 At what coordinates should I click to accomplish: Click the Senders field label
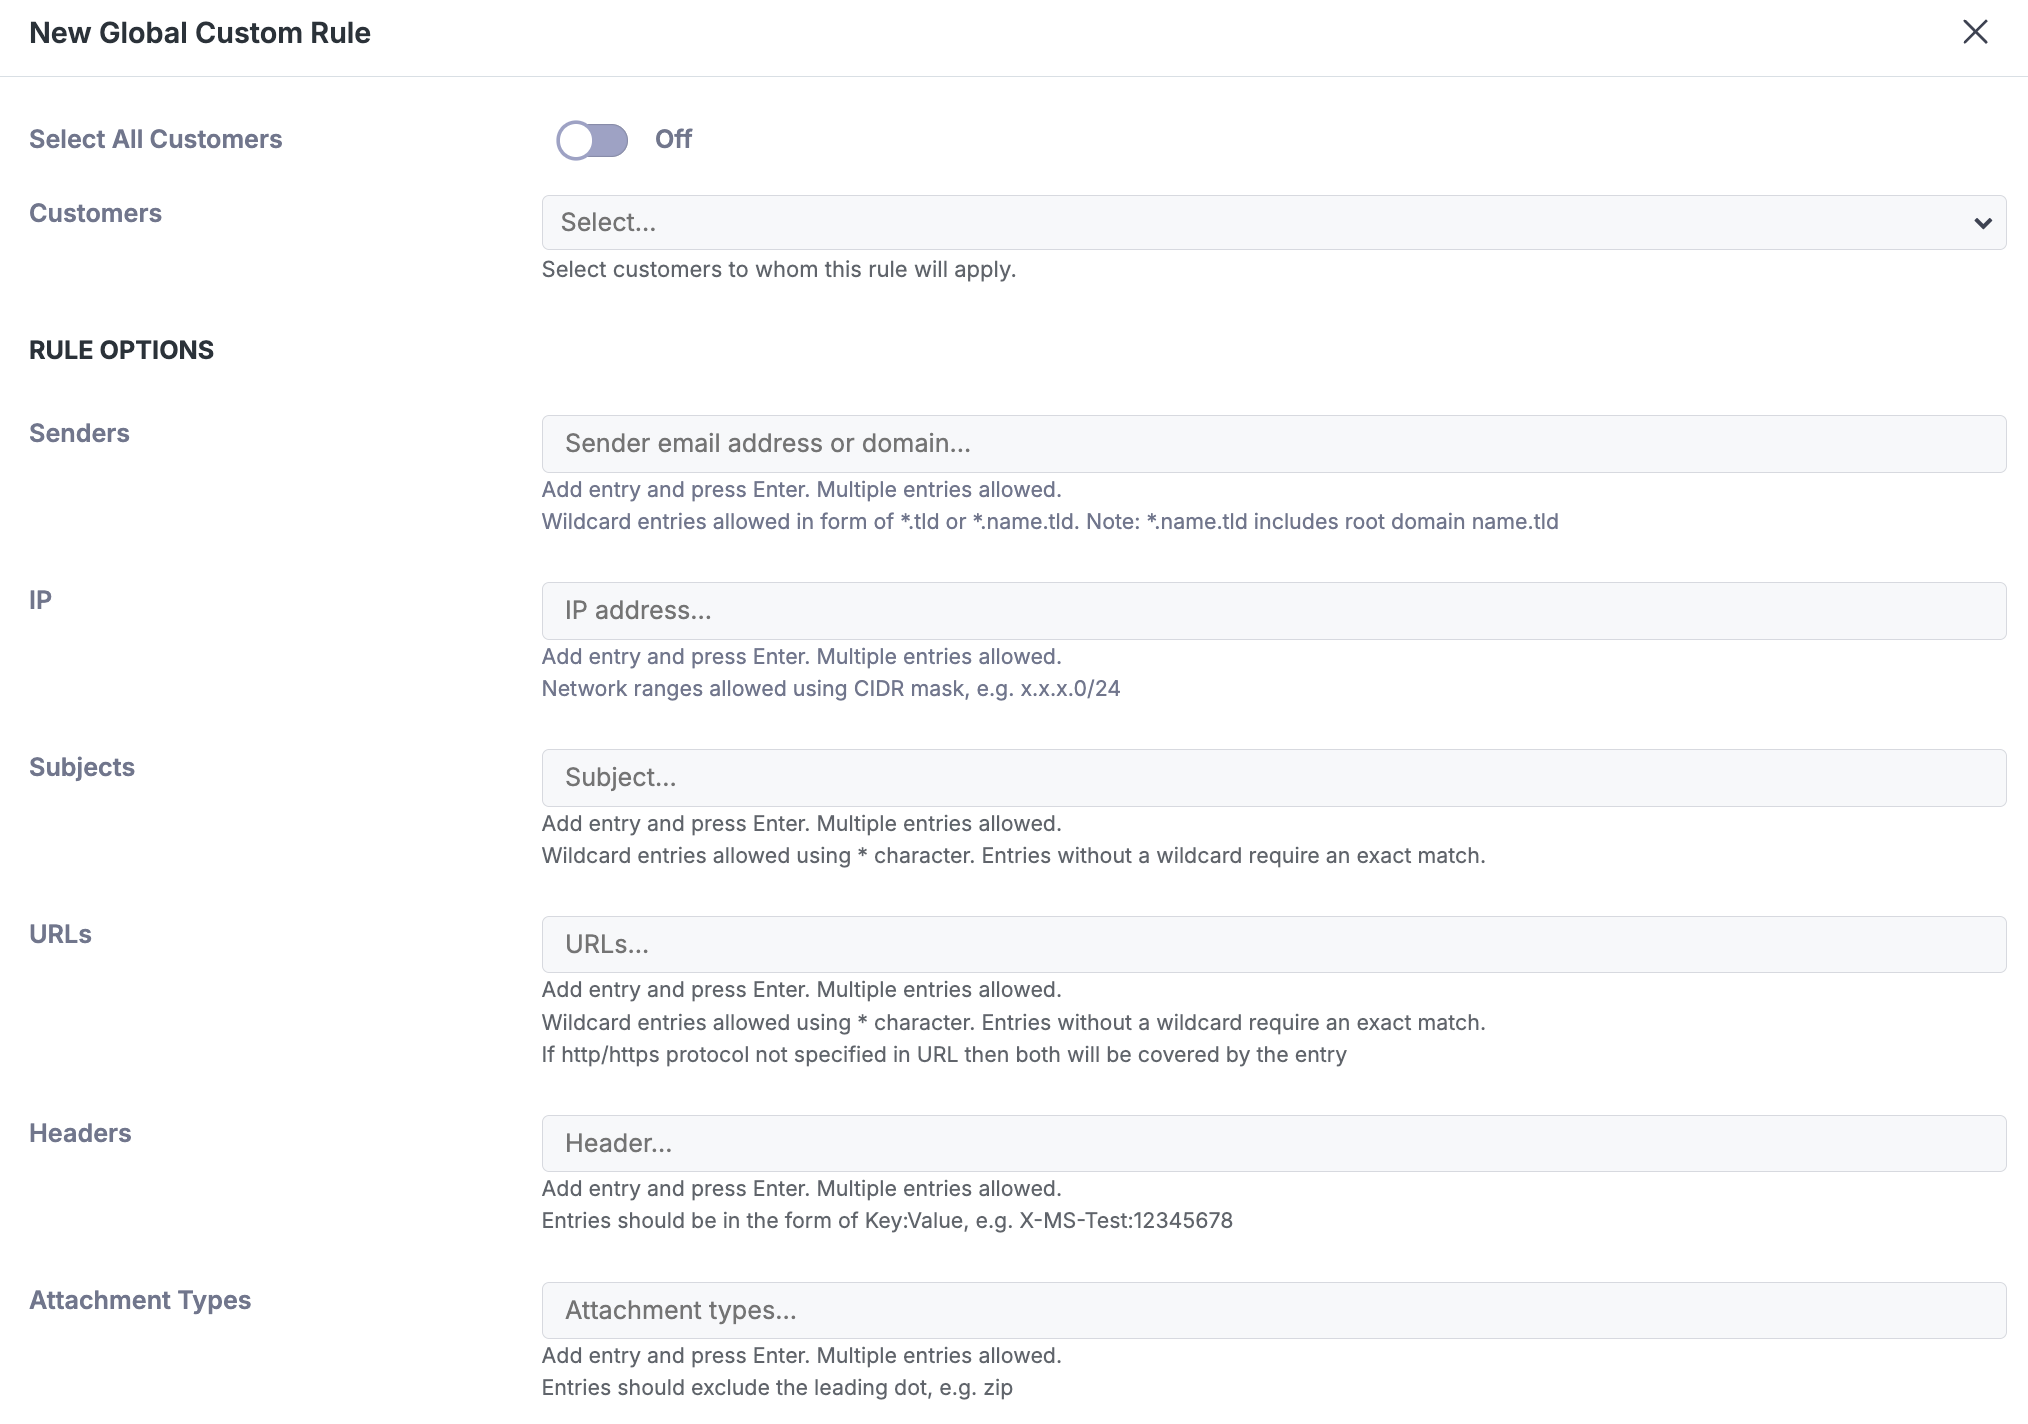[79, 433]
